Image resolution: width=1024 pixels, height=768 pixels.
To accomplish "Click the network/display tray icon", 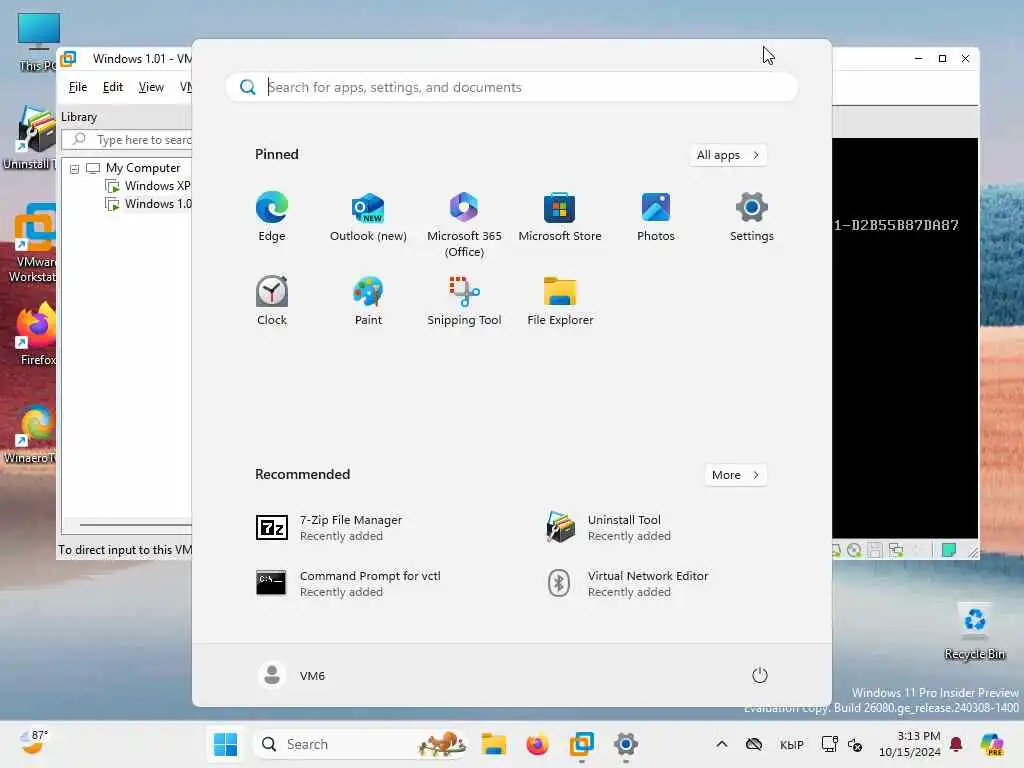I will pos(829,744).
